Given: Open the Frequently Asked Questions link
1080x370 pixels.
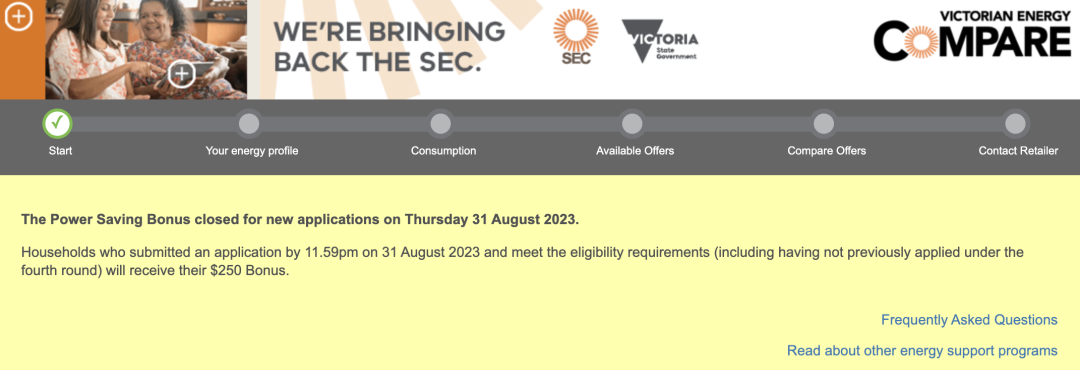Looking at the screenshot, I should (x=969, y=320).
